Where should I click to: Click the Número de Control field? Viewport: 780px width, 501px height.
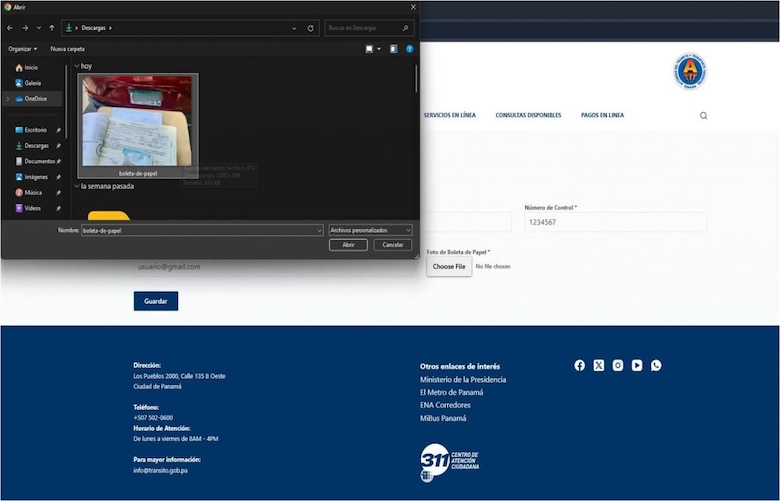pos(615,222)
